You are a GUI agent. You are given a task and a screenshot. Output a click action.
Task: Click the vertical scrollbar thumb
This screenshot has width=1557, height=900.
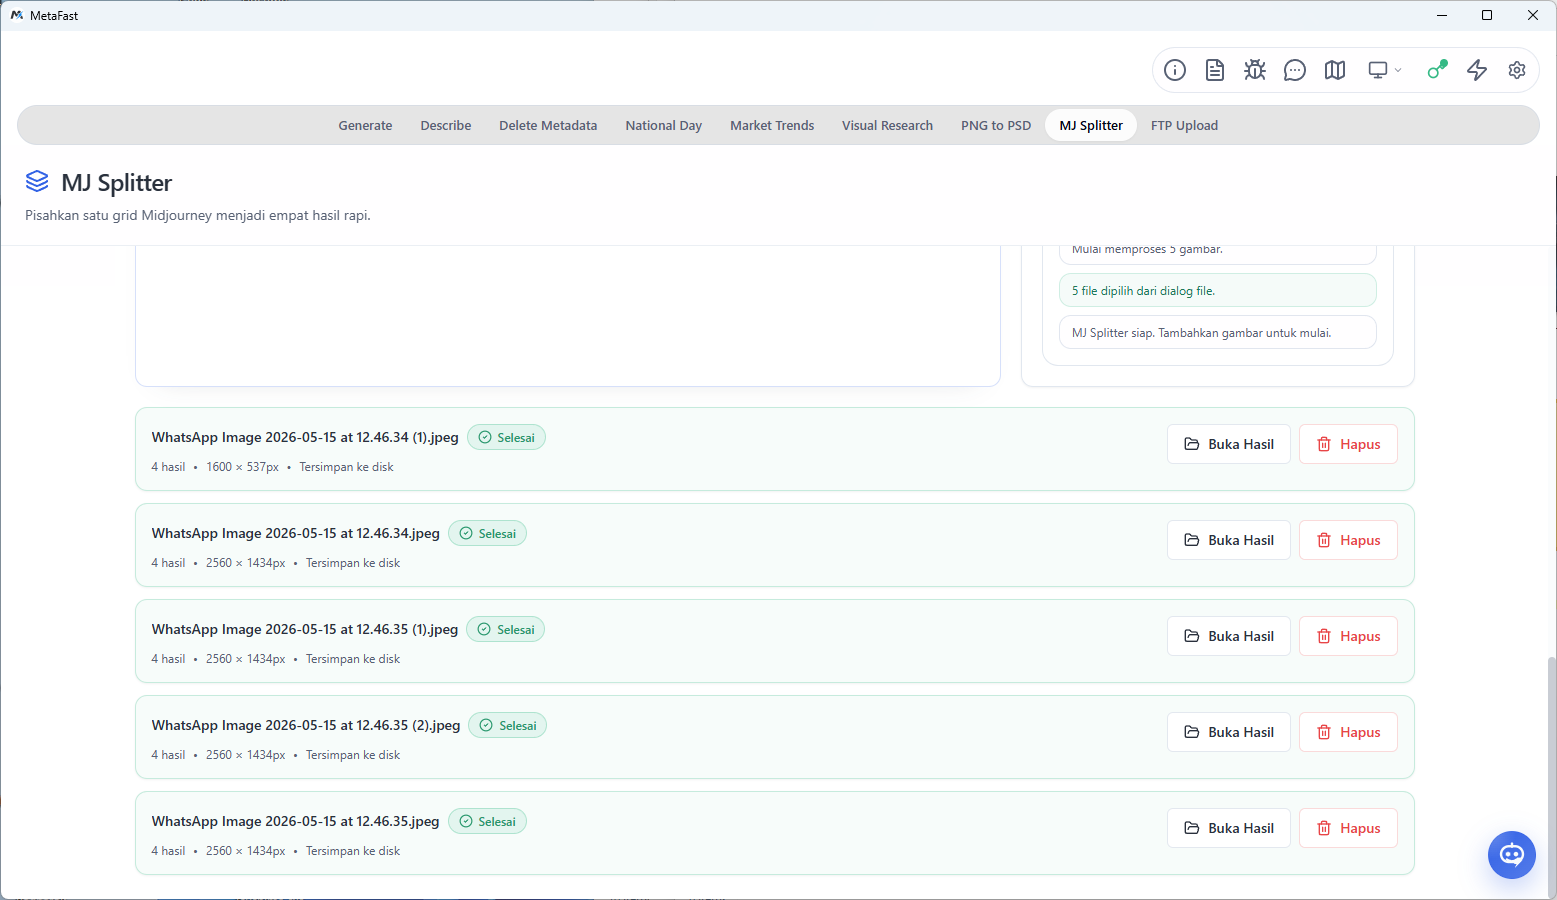[1551, 775]
